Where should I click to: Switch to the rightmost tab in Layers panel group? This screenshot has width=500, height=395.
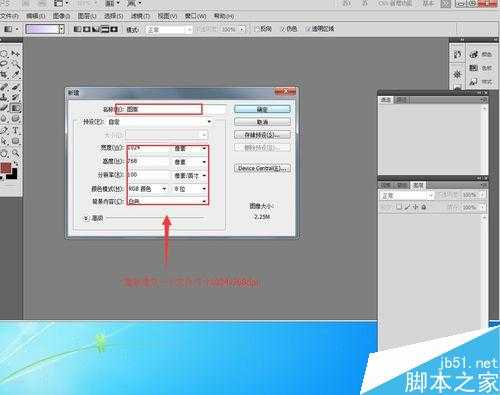(x=418, y=185)
